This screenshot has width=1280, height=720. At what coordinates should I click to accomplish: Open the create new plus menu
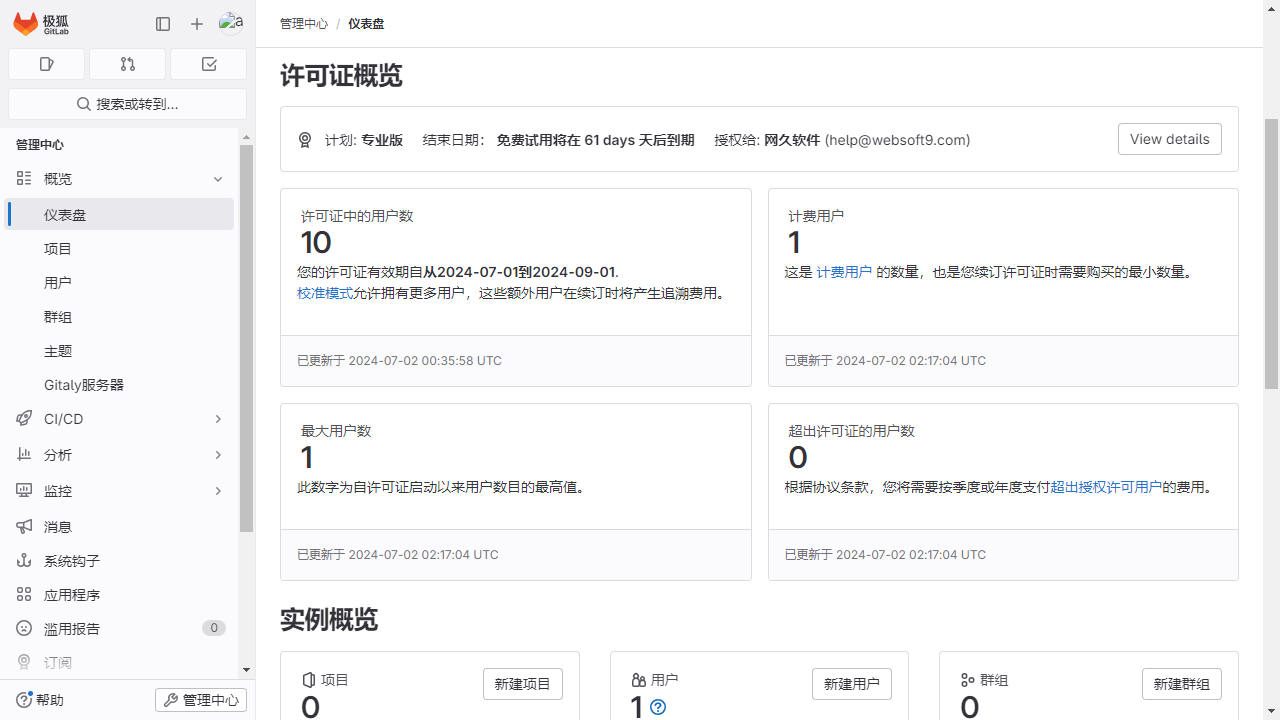[197, 24]
